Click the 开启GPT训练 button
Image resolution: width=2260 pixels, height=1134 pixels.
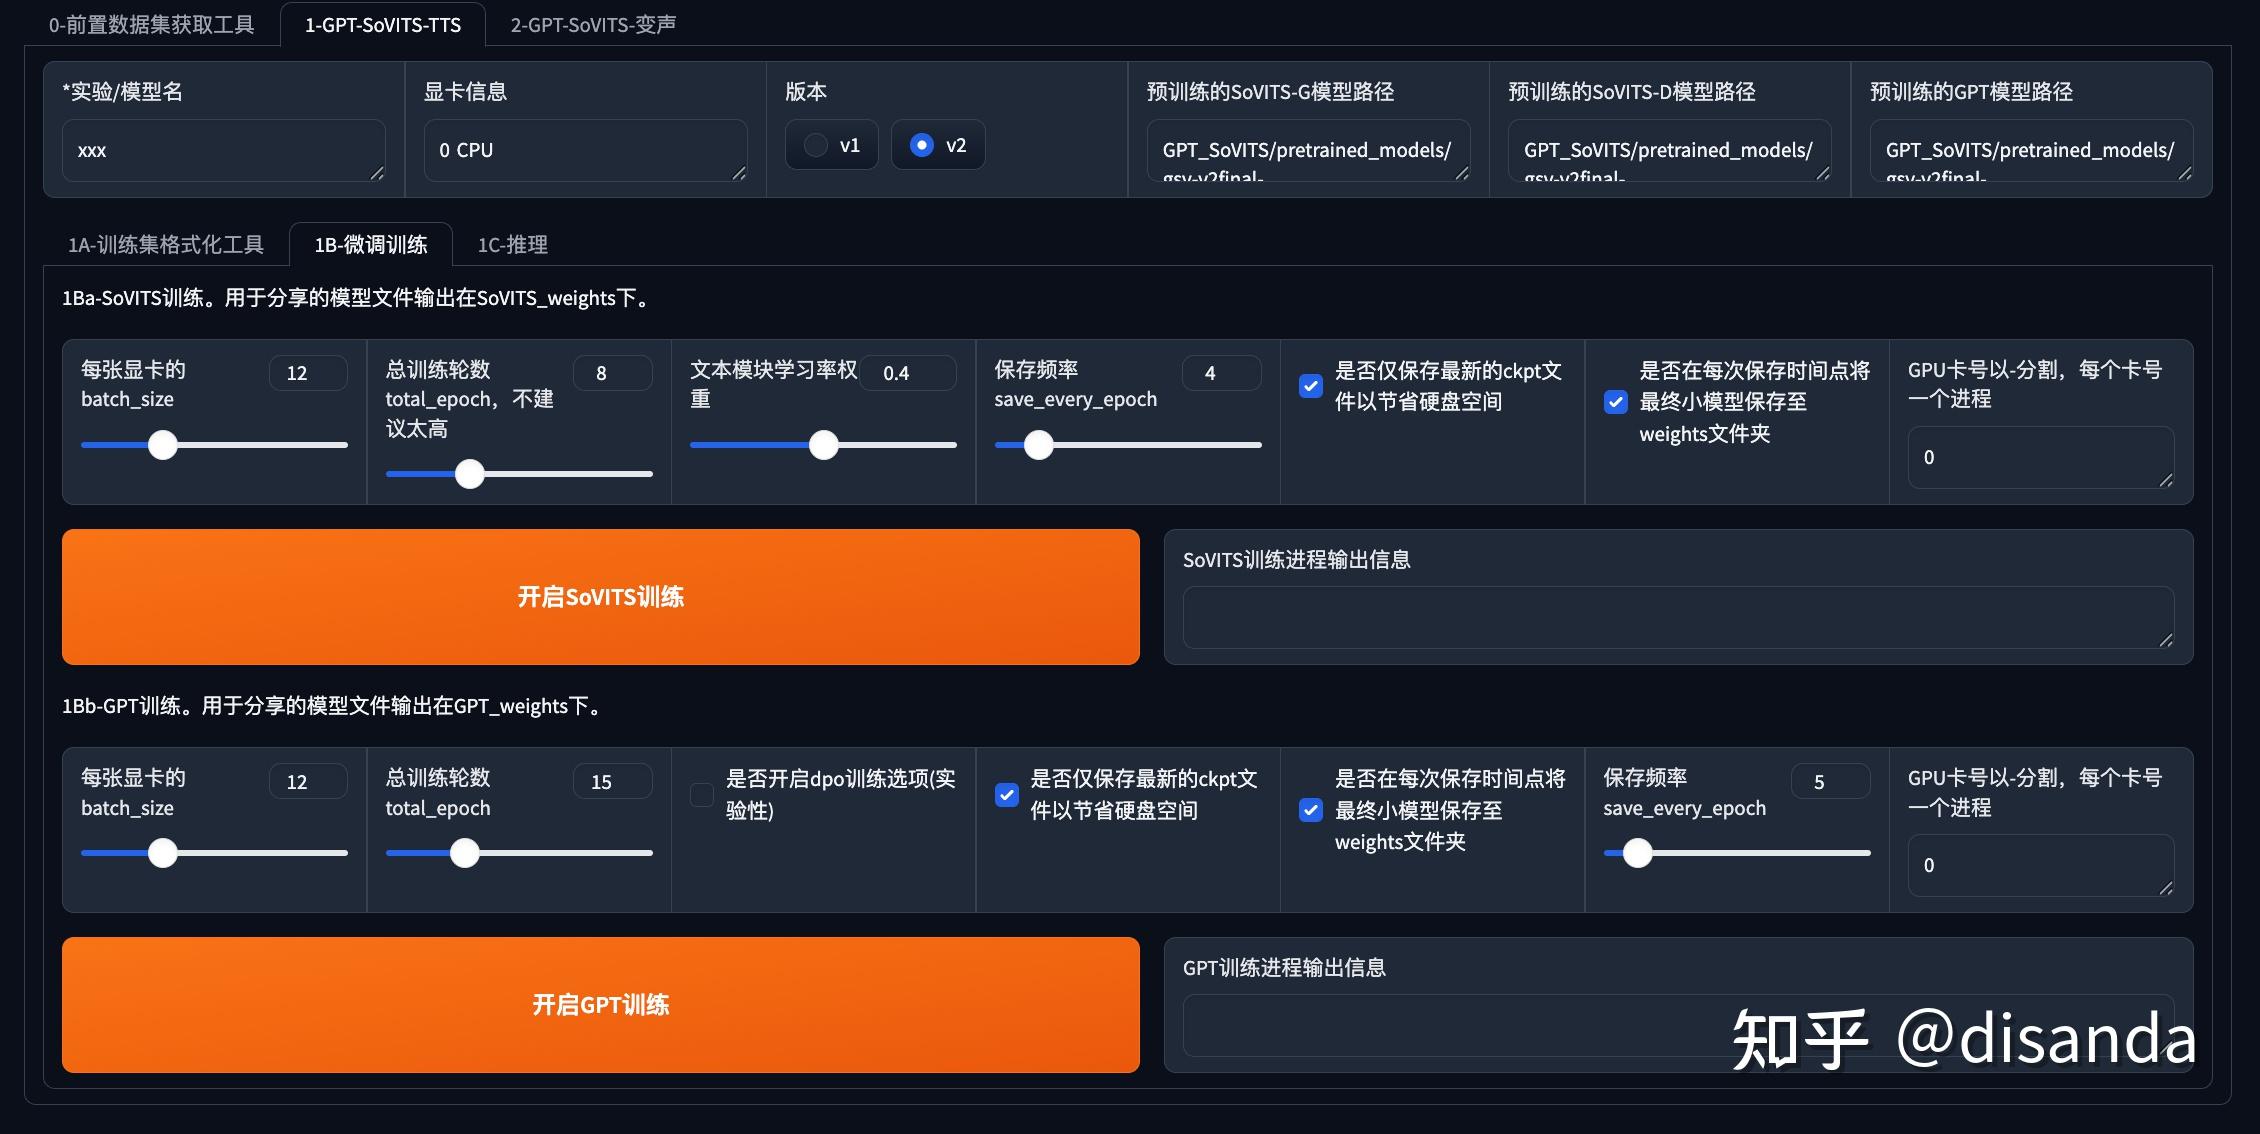click(x=600, y=1004)
